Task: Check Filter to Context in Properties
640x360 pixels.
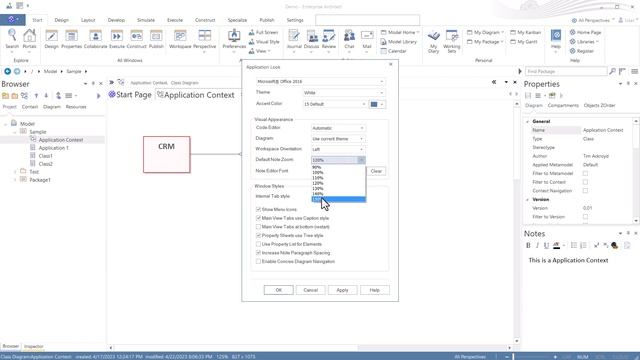Action: pos(585,182)
